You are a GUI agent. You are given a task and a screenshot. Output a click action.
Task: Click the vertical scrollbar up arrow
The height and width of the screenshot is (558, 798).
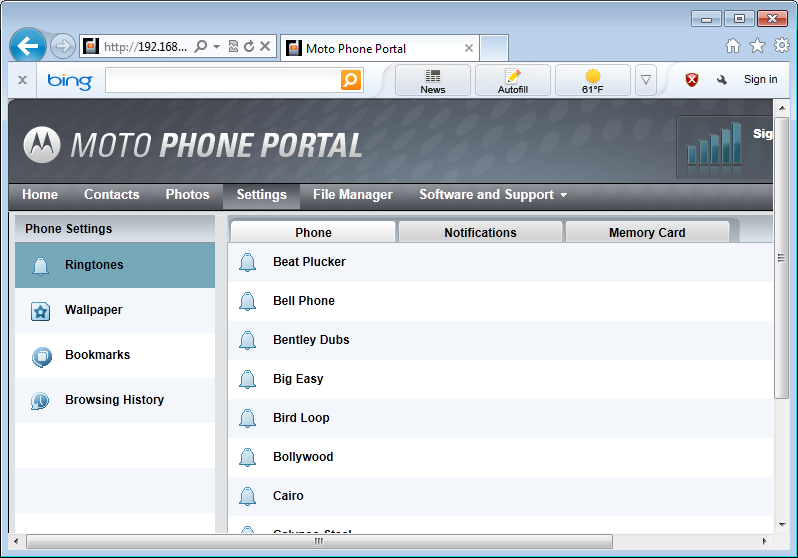[782, 108]
